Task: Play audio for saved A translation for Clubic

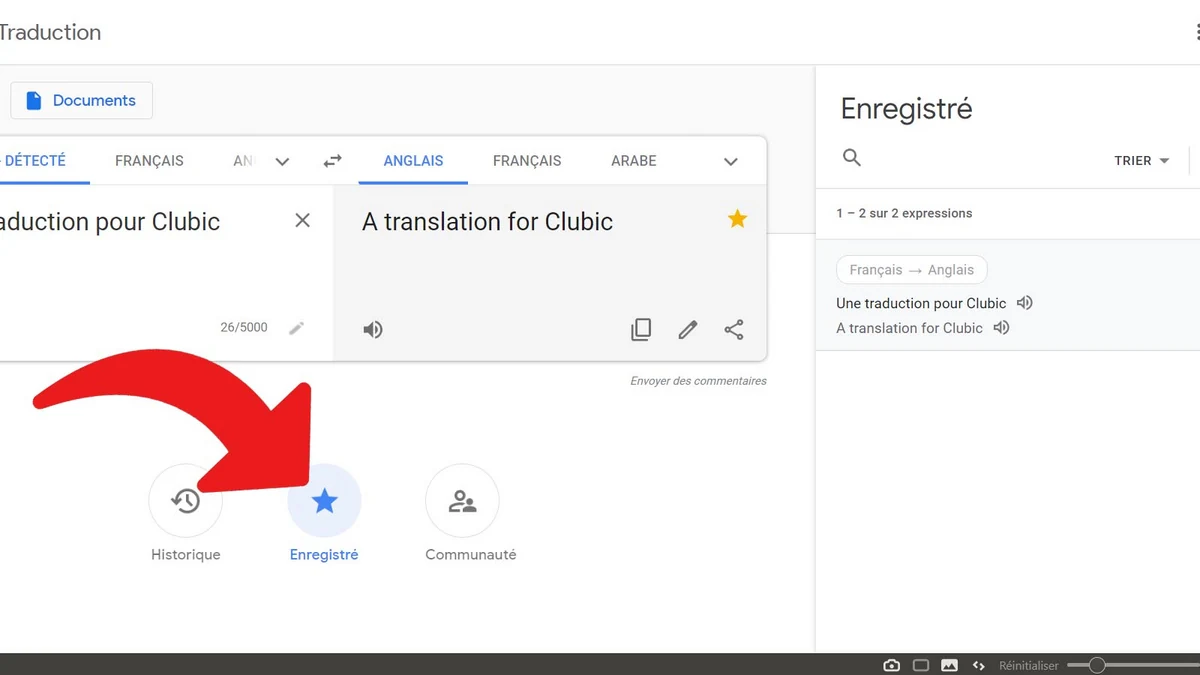Action: pyautogui.click(x=1001, y=328)
